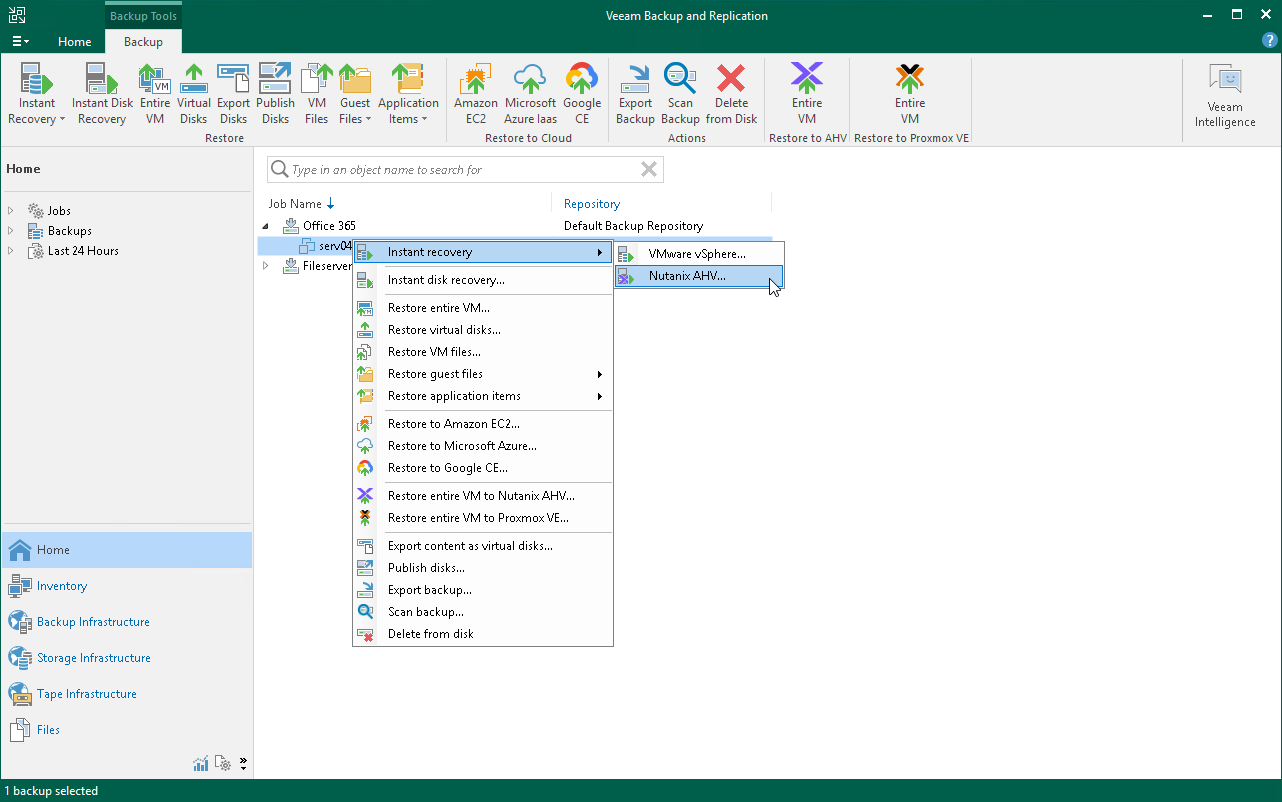Image resolution: width=1282 pixels, height=802 pixels.
Task: Click the Restore to Microsoft Azure IaaS icon
Action: 530,92
